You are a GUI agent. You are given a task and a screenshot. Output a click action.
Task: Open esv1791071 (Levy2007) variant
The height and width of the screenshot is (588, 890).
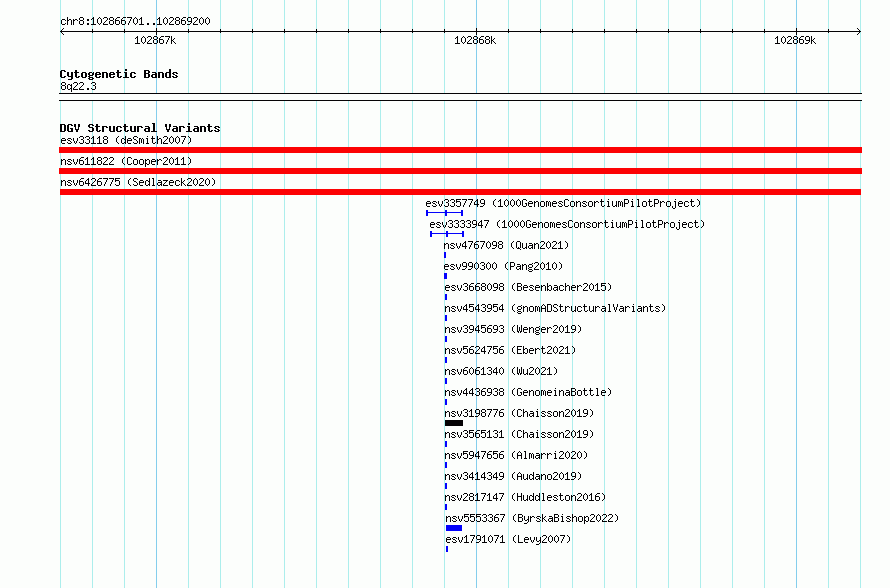(508, 539)
